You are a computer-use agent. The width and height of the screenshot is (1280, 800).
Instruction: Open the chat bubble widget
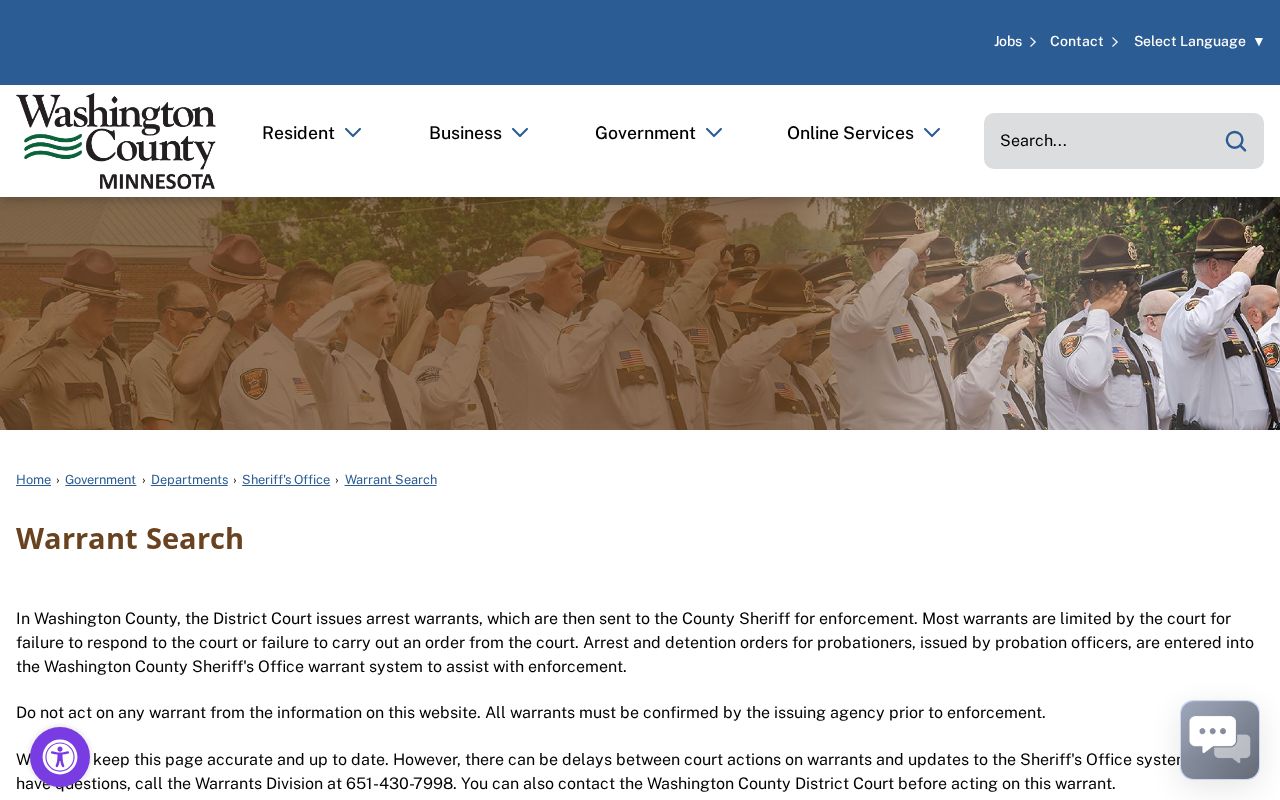click(x=1220, y=740)
